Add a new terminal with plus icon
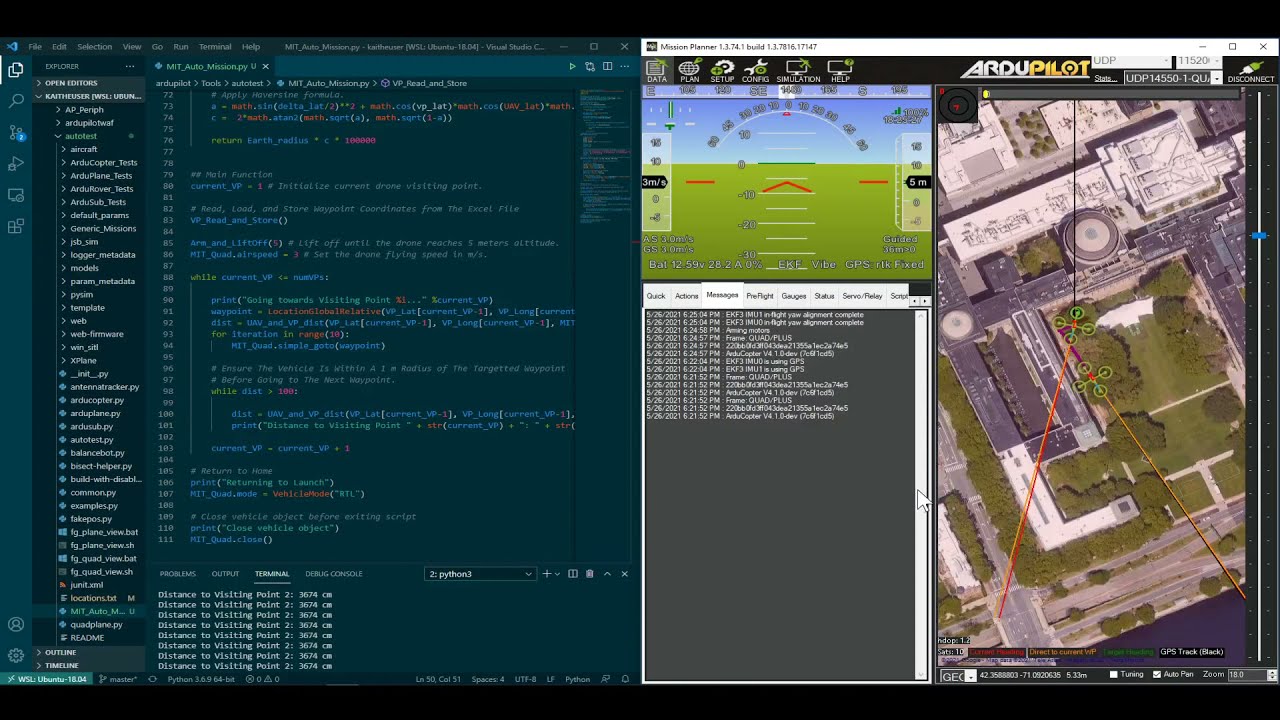This screenshot has height=720, width=1280. pyautogui.click(x=547, y=574)
